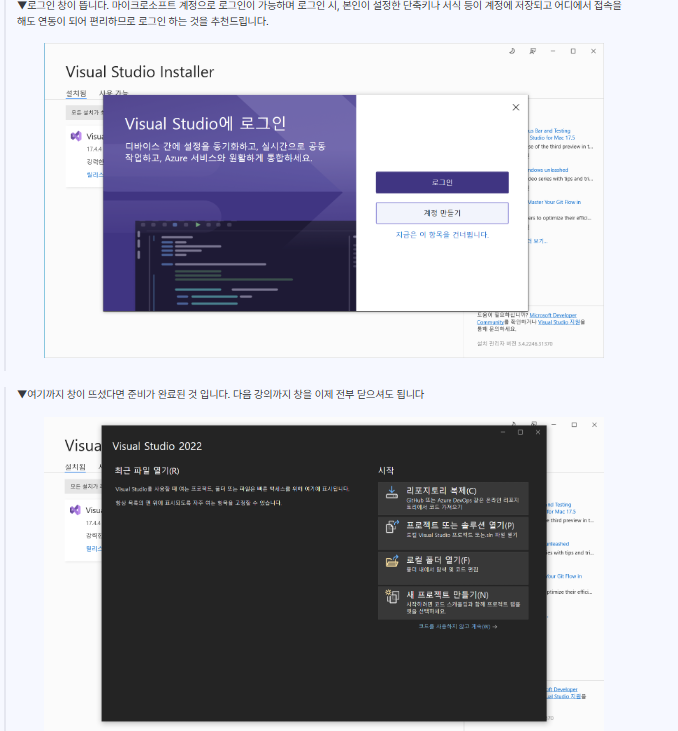Maximize the Visual Studio 2022 start window
Viewport: 678px width, 731px height.
[520, 432]
